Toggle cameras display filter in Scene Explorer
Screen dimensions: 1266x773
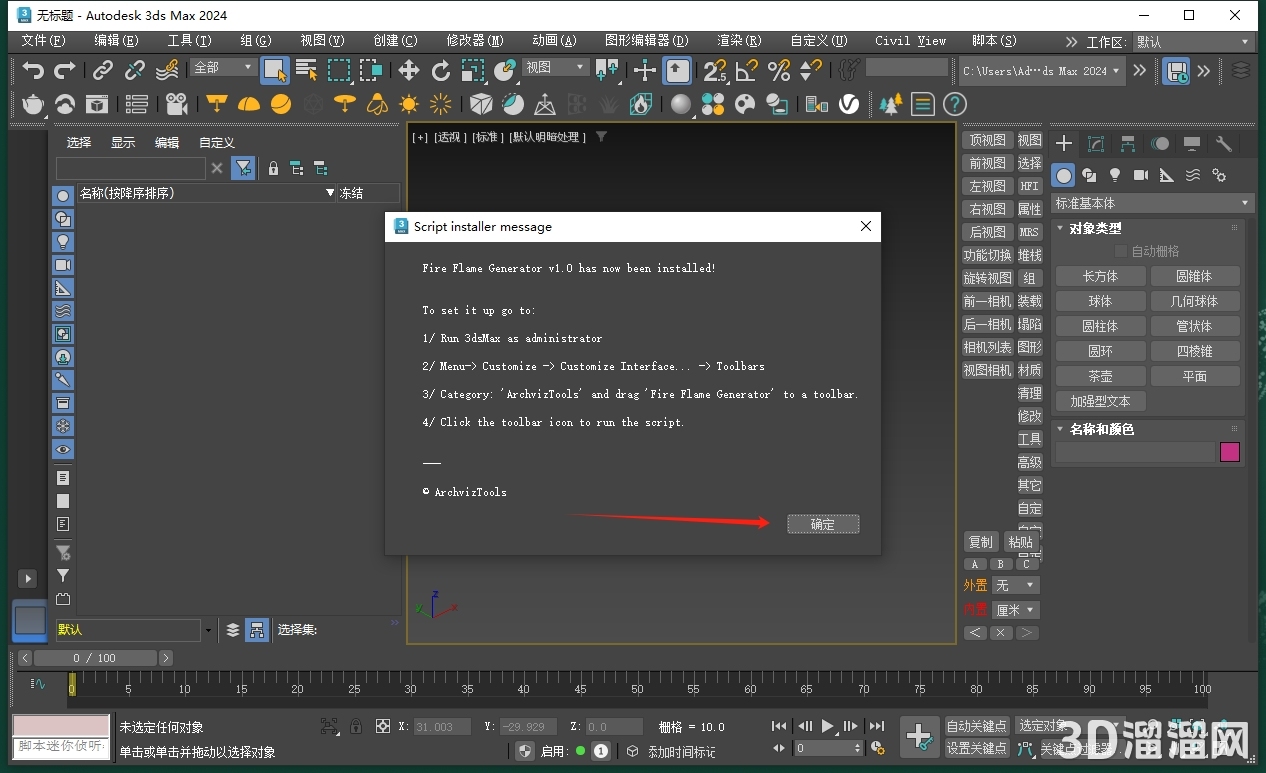[x=63, y=265]
